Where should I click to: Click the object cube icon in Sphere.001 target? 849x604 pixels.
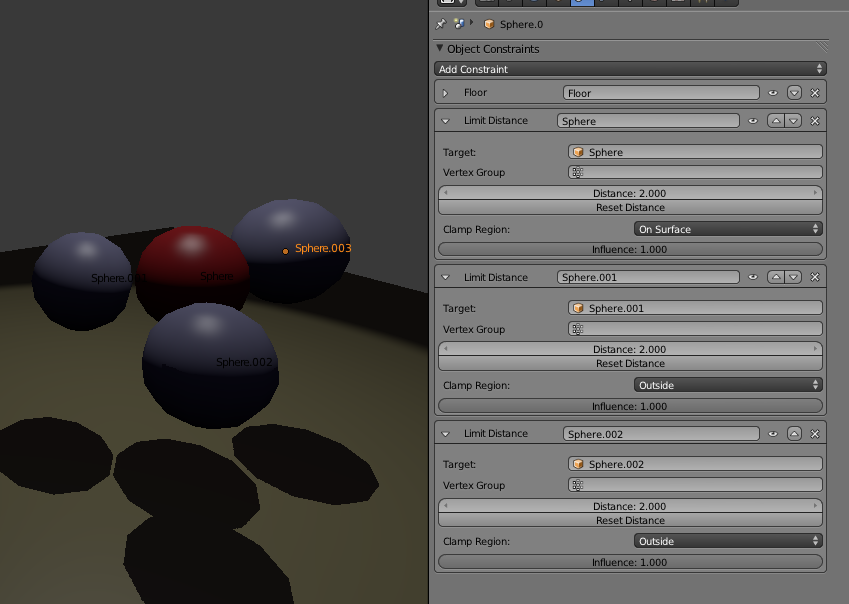coord(578,309)
